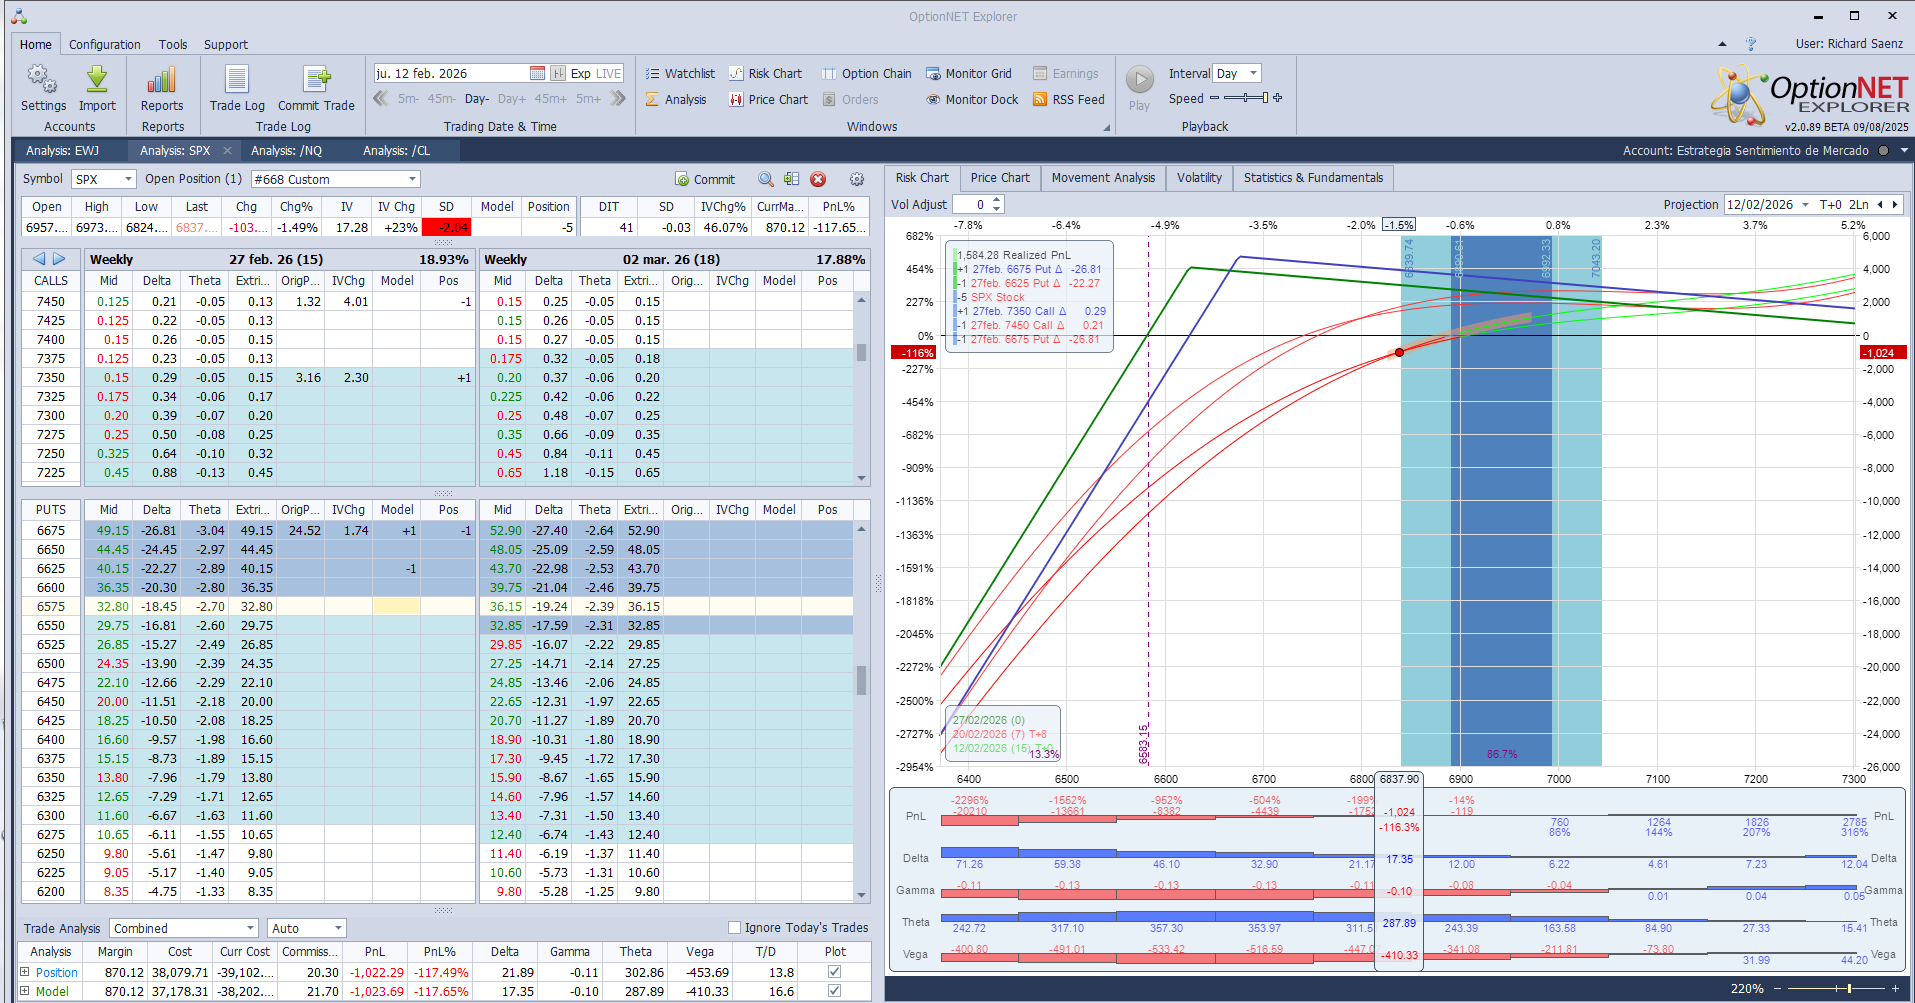
Task: Close the Analysis: SPX tab
Action: coord(228,151)
